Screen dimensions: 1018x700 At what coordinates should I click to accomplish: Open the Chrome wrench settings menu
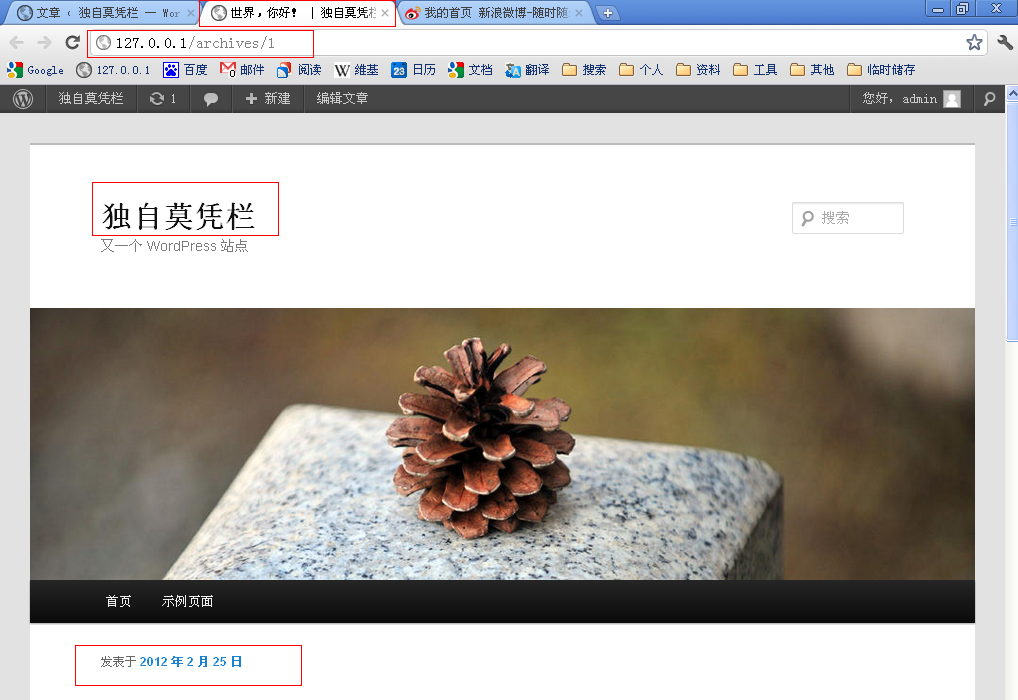pos(1004,43)
